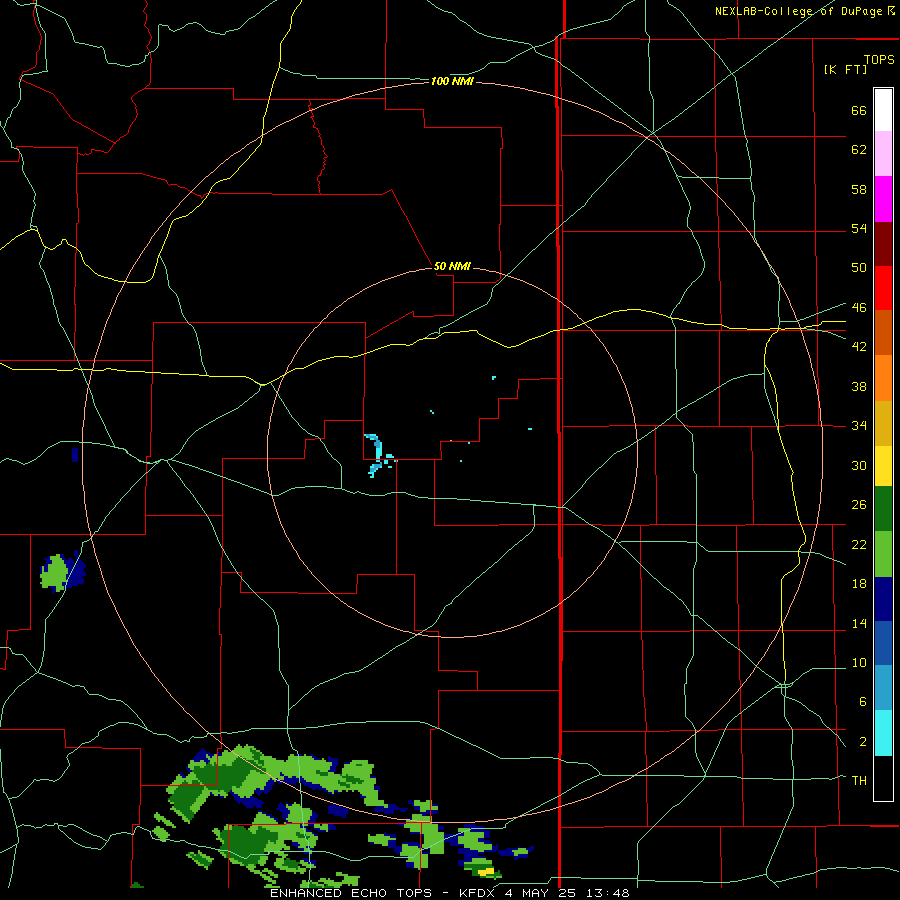Image resolution: width=900 pixels, height=900 pixels.
Task: Click the legend value 50
Action: click(859, 267)
